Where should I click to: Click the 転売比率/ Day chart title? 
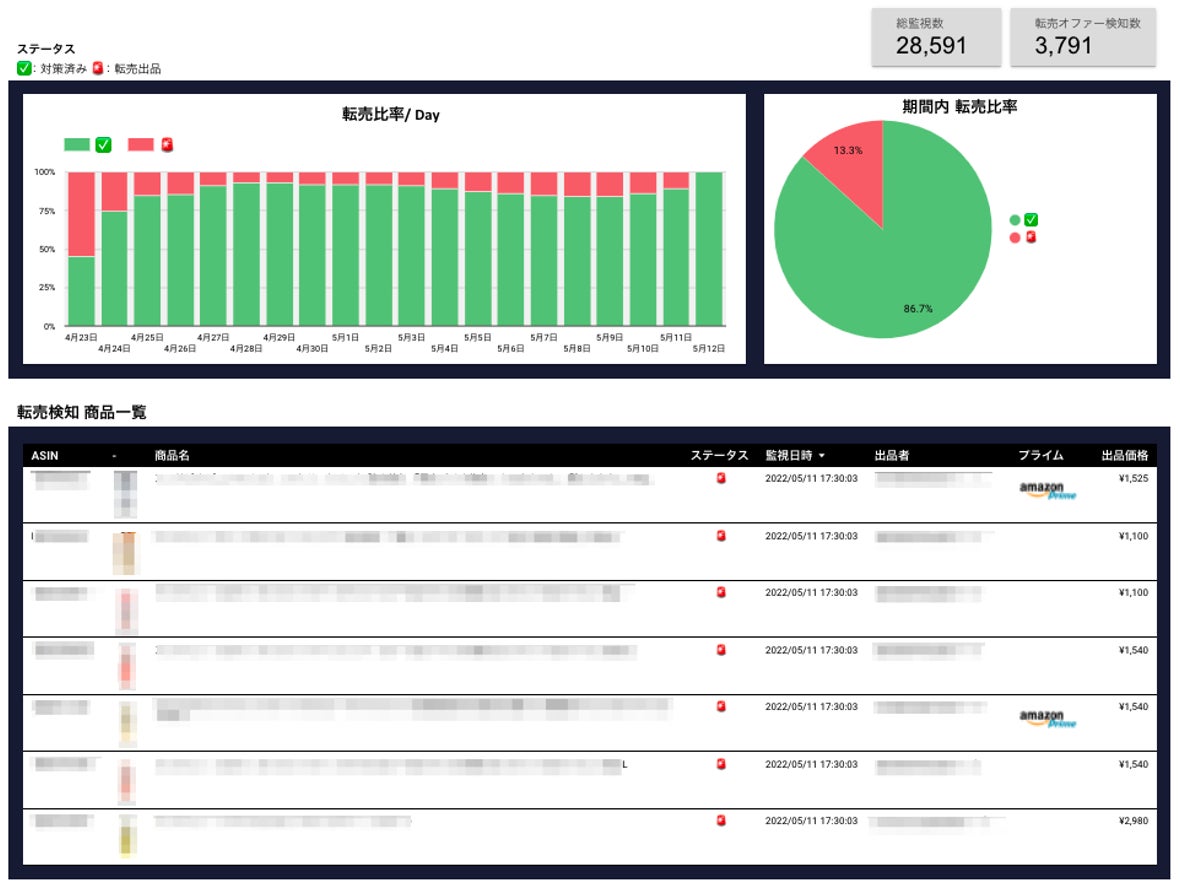click(x=391, y=114)
